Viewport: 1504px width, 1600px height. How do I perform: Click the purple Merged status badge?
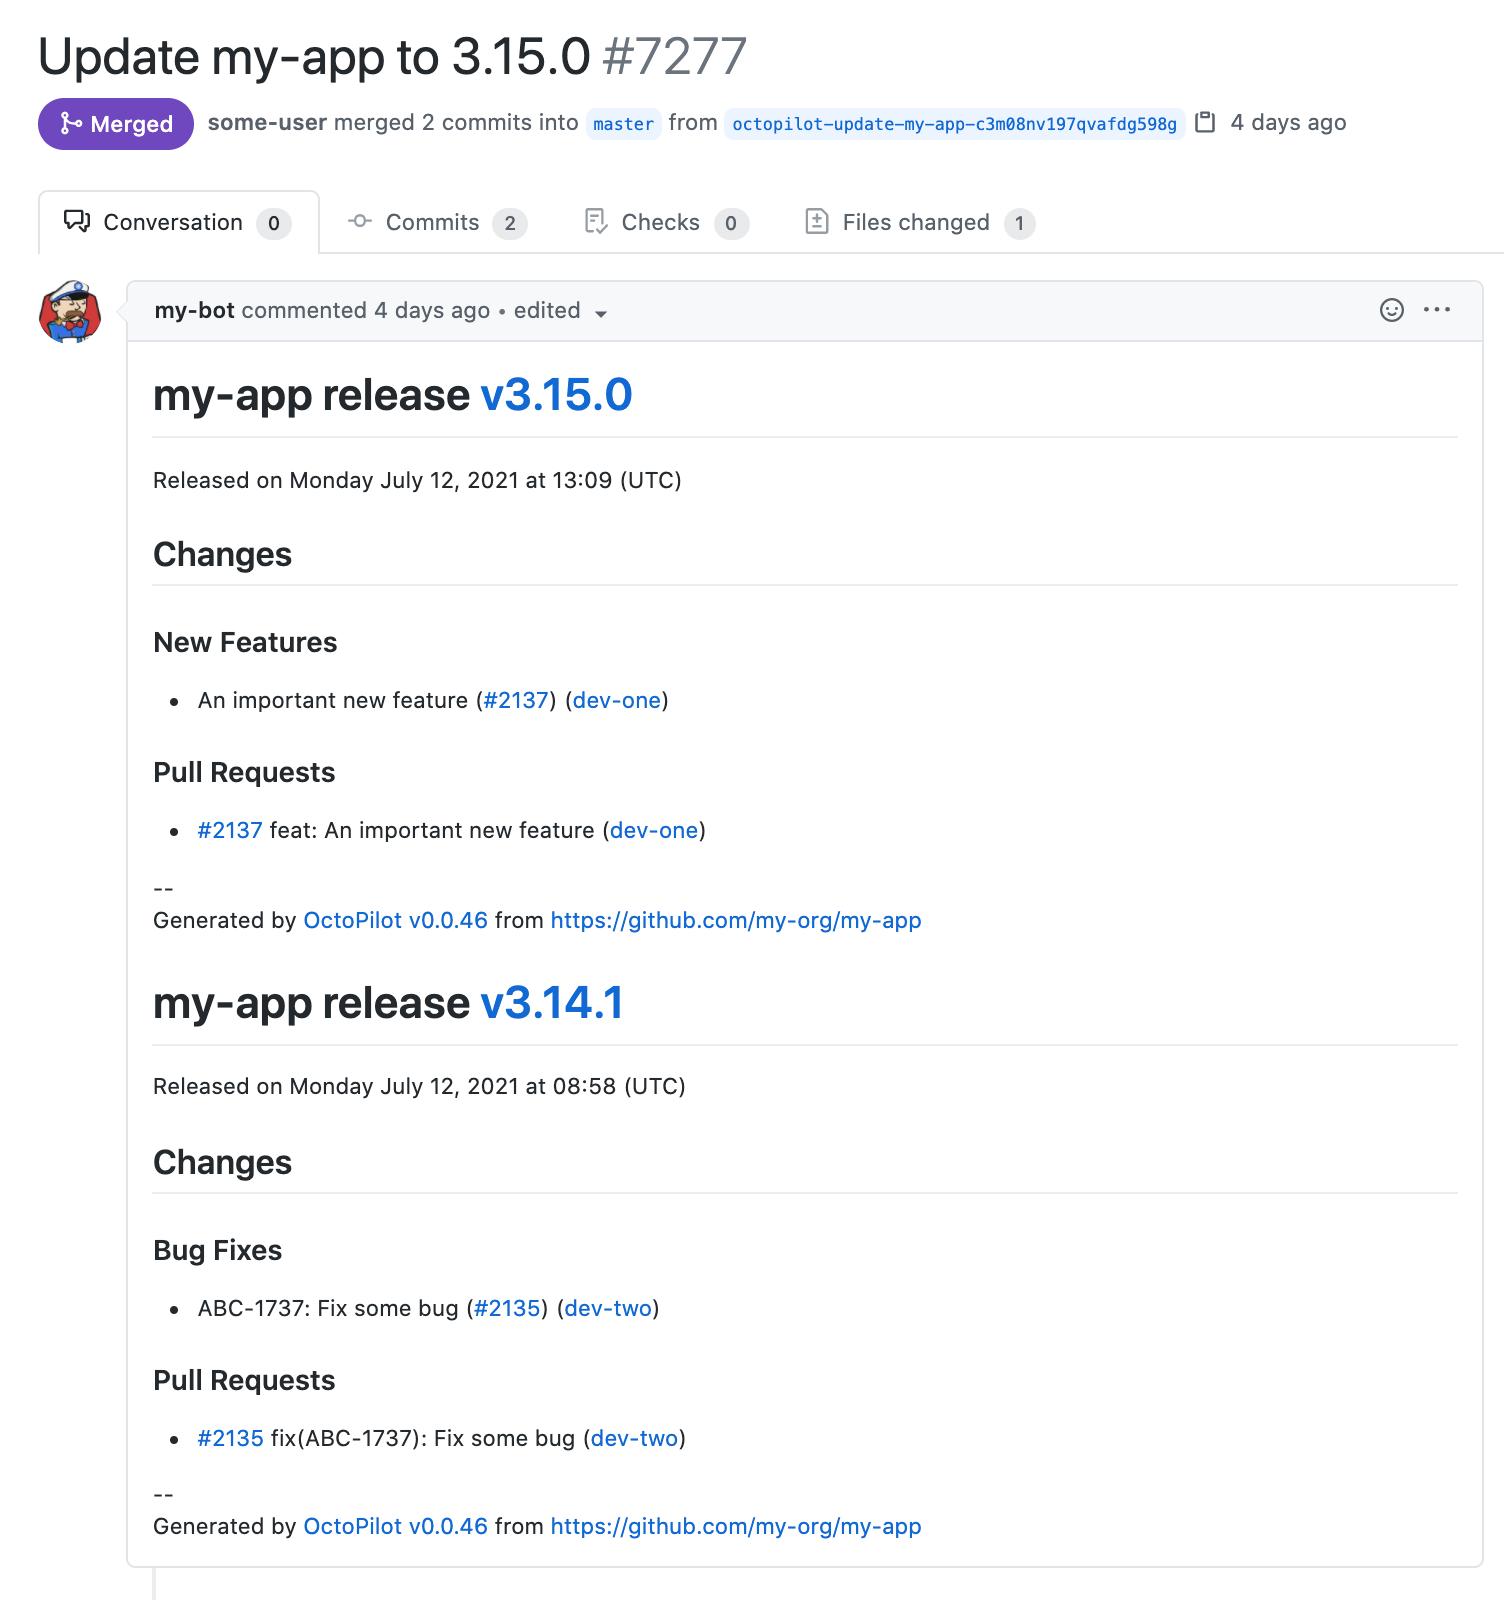(x=116, y=124)
